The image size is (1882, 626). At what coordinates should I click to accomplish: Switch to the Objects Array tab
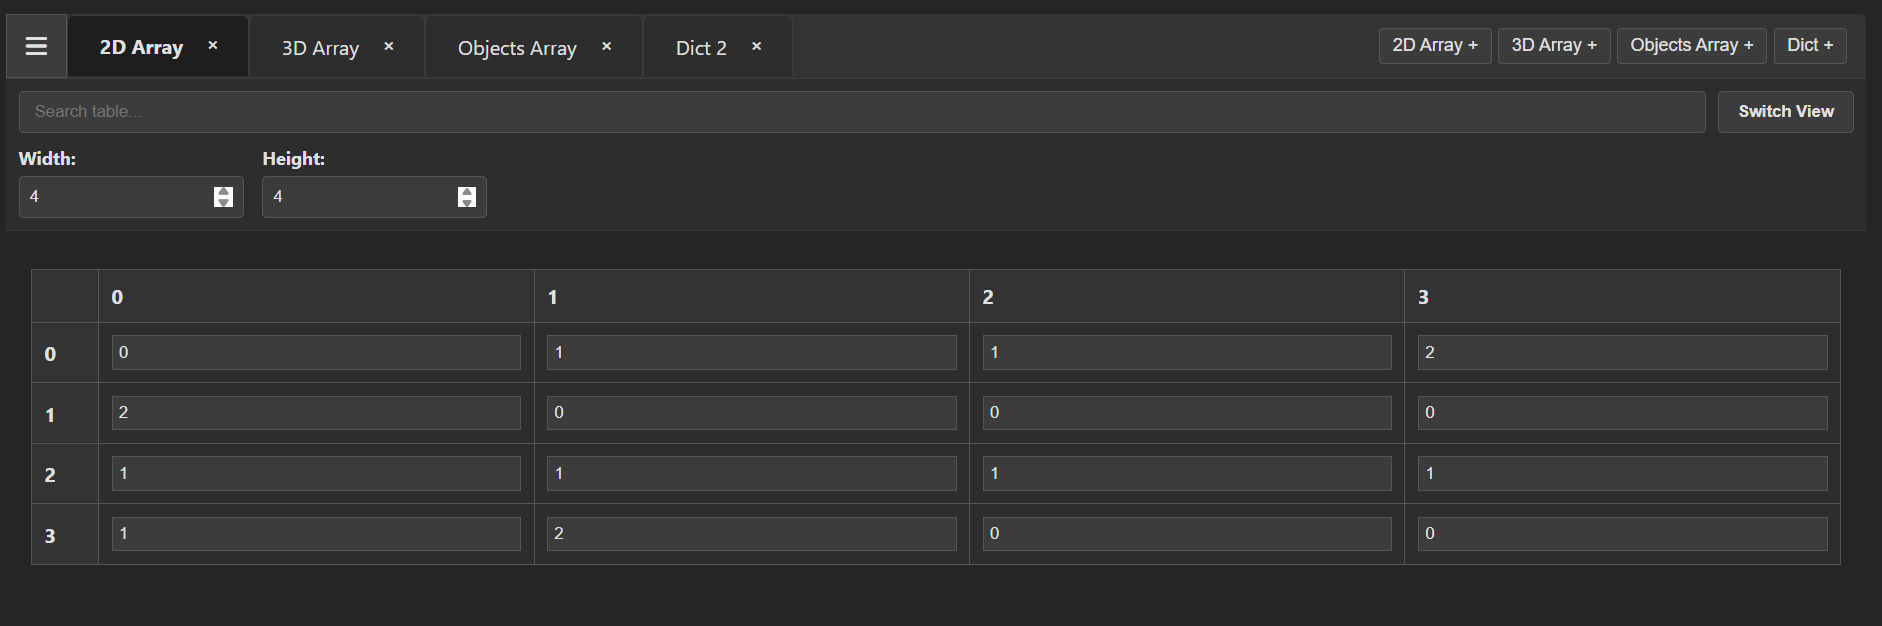pos(517,48)
